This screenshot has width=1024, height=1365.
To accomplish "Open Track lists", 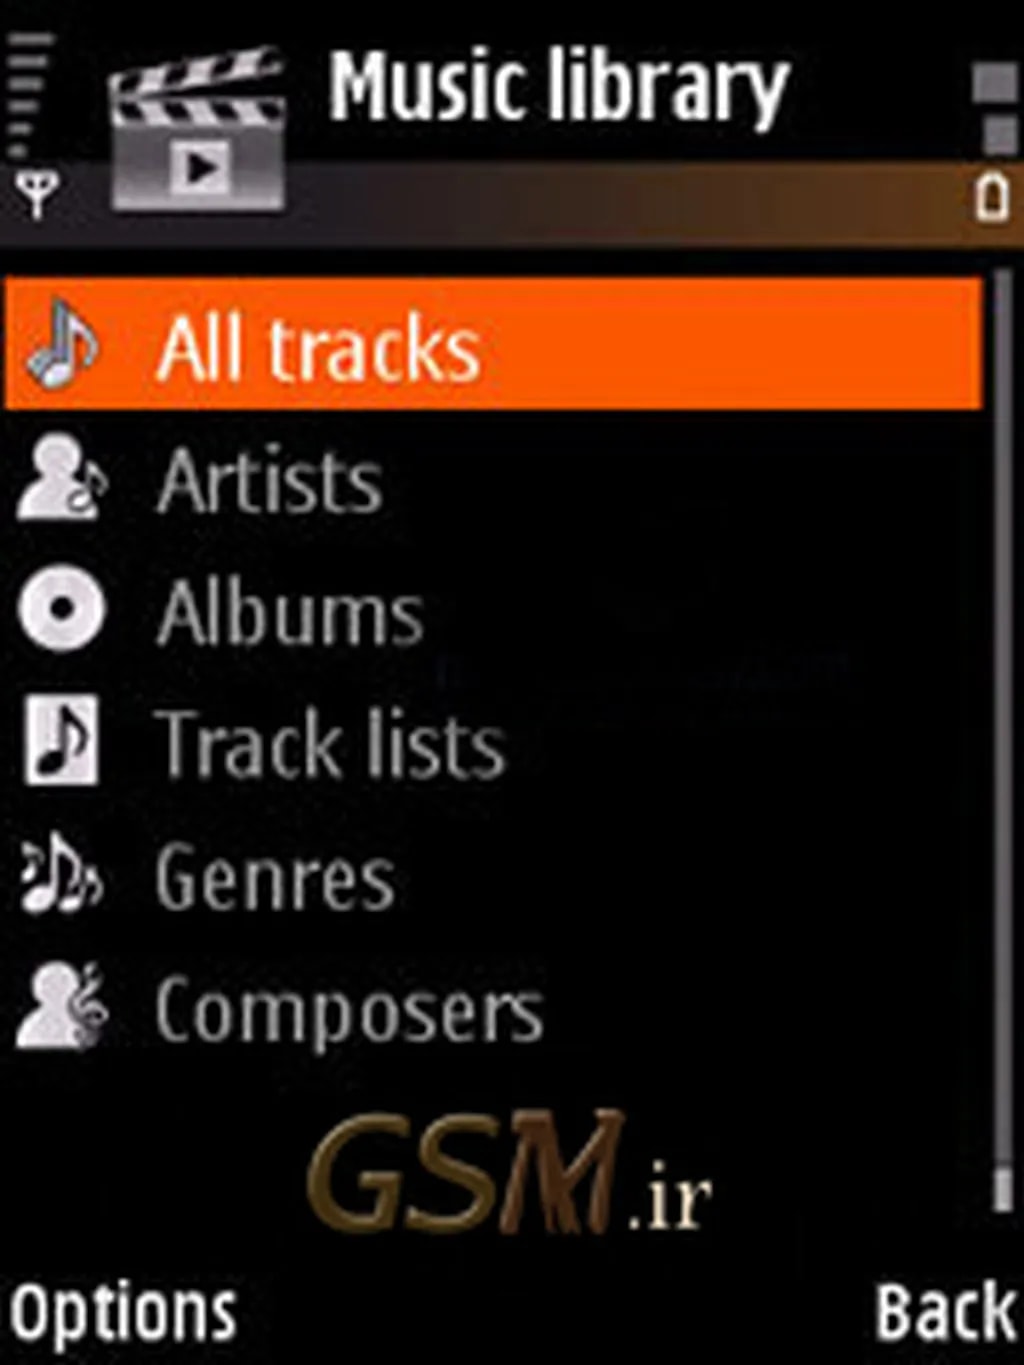I will 494,742.
